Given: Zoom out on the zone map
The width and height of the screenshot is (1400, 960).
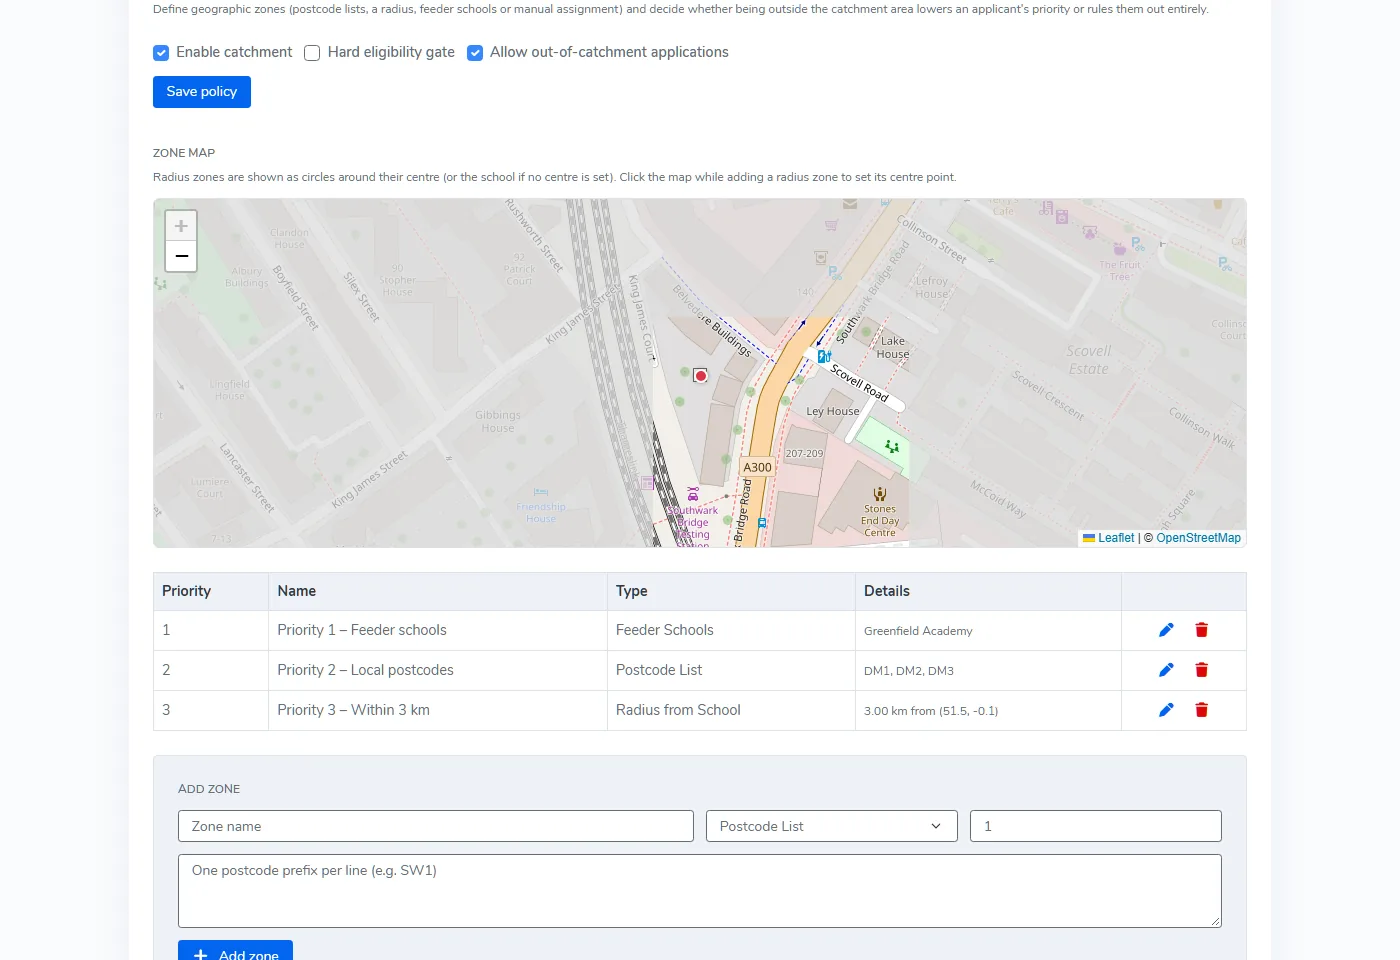Looking at the screenshot, I should [x=181, y=256].
